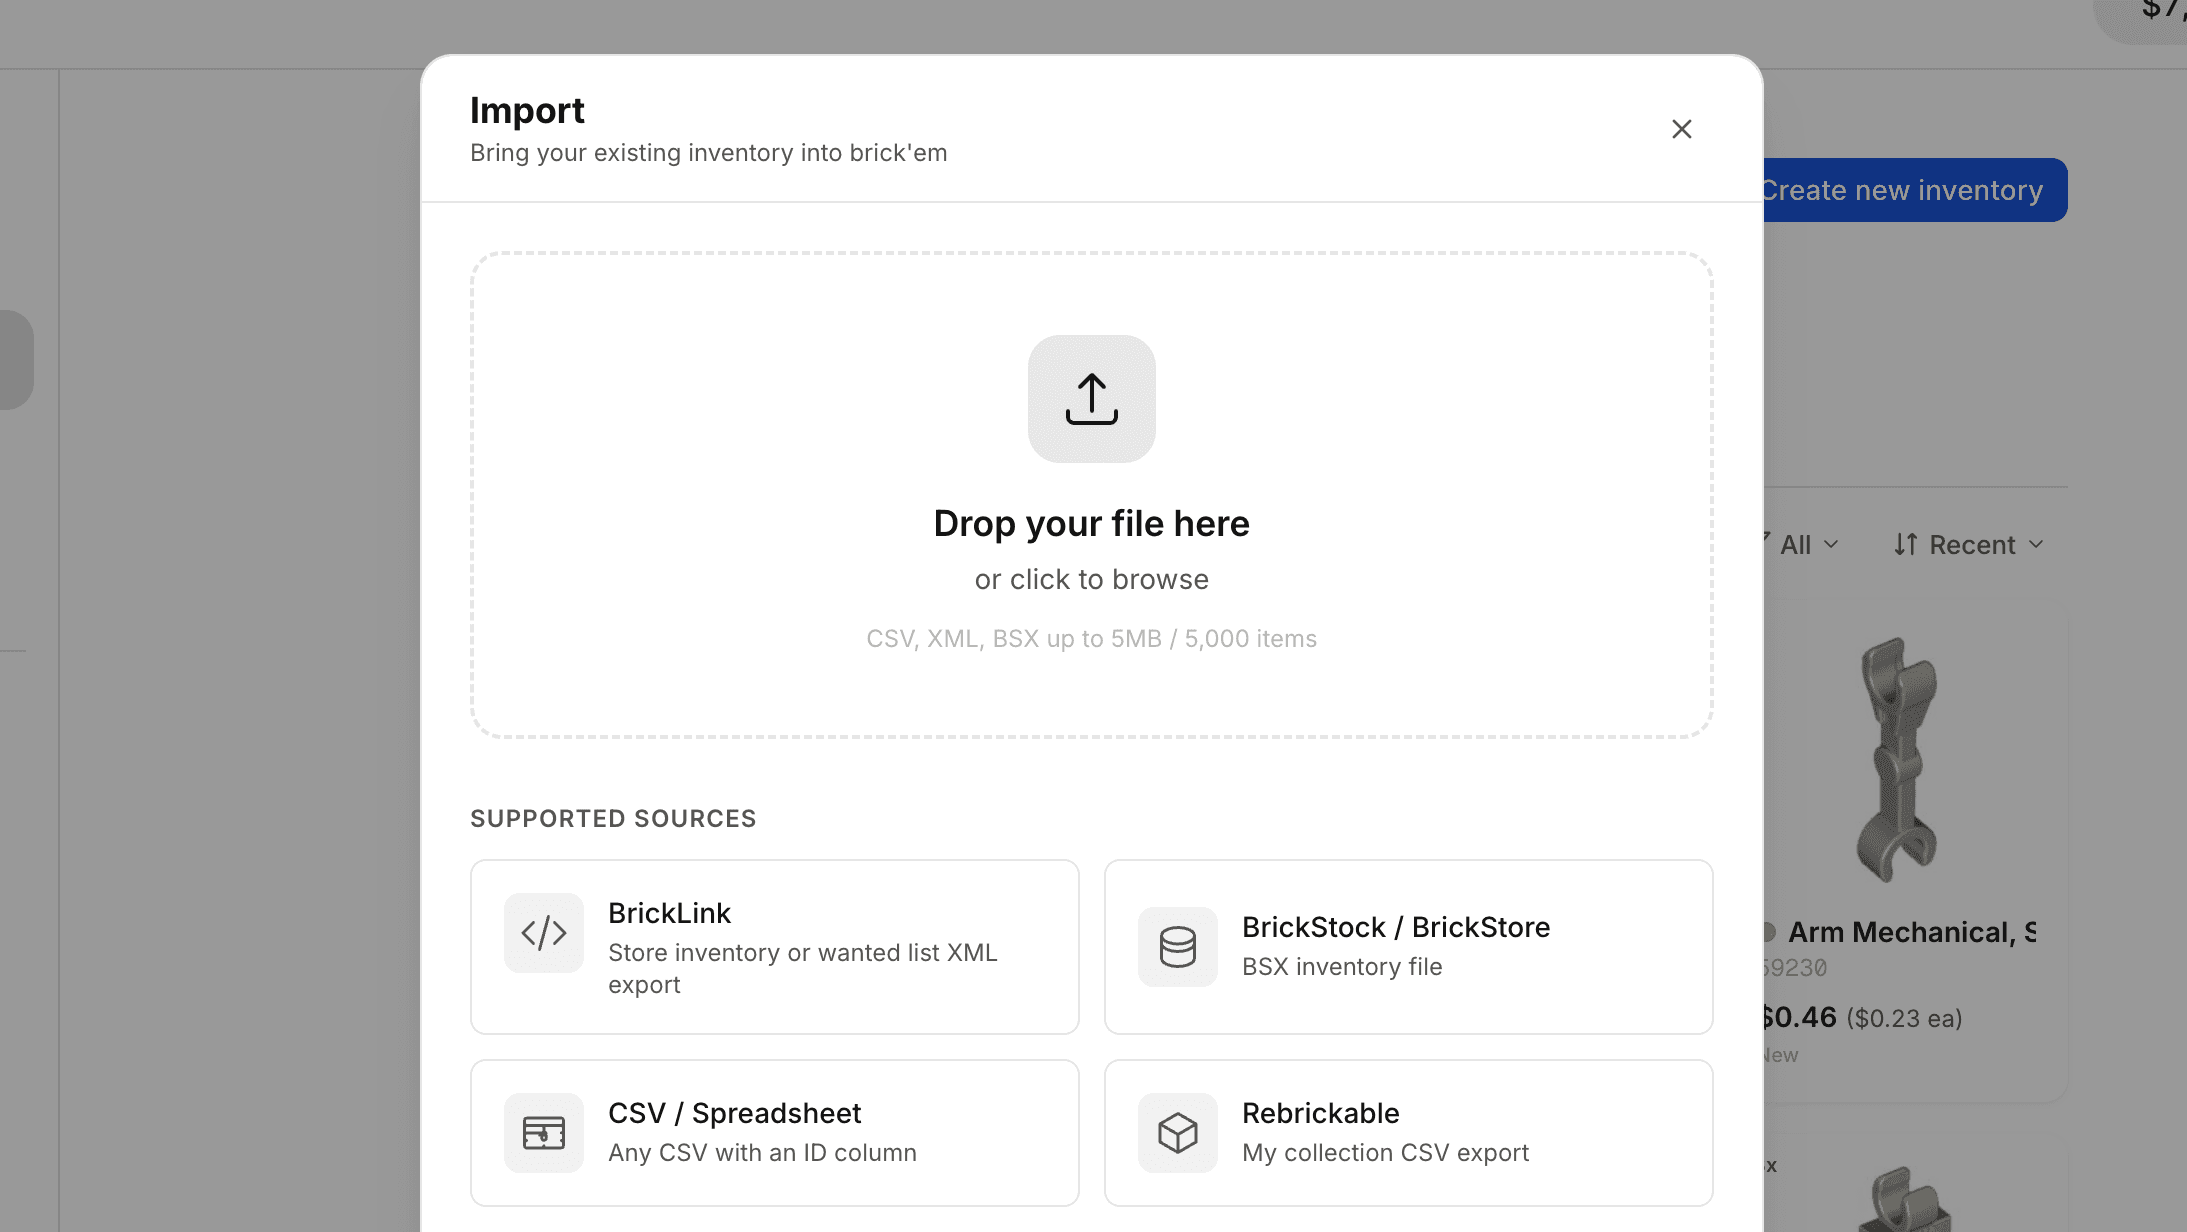
Task: Click the upload arrow icon in drop zone
Action: 1091,399
